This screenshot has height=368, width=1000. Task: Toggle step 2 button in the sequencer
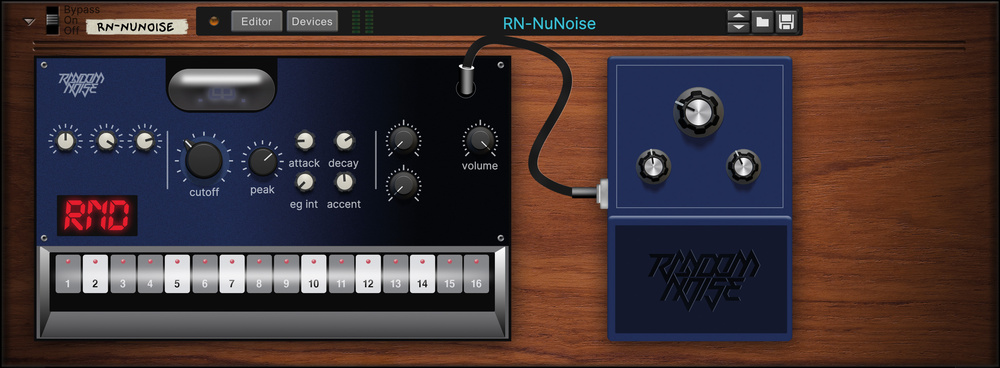click(x=95, y=274)
